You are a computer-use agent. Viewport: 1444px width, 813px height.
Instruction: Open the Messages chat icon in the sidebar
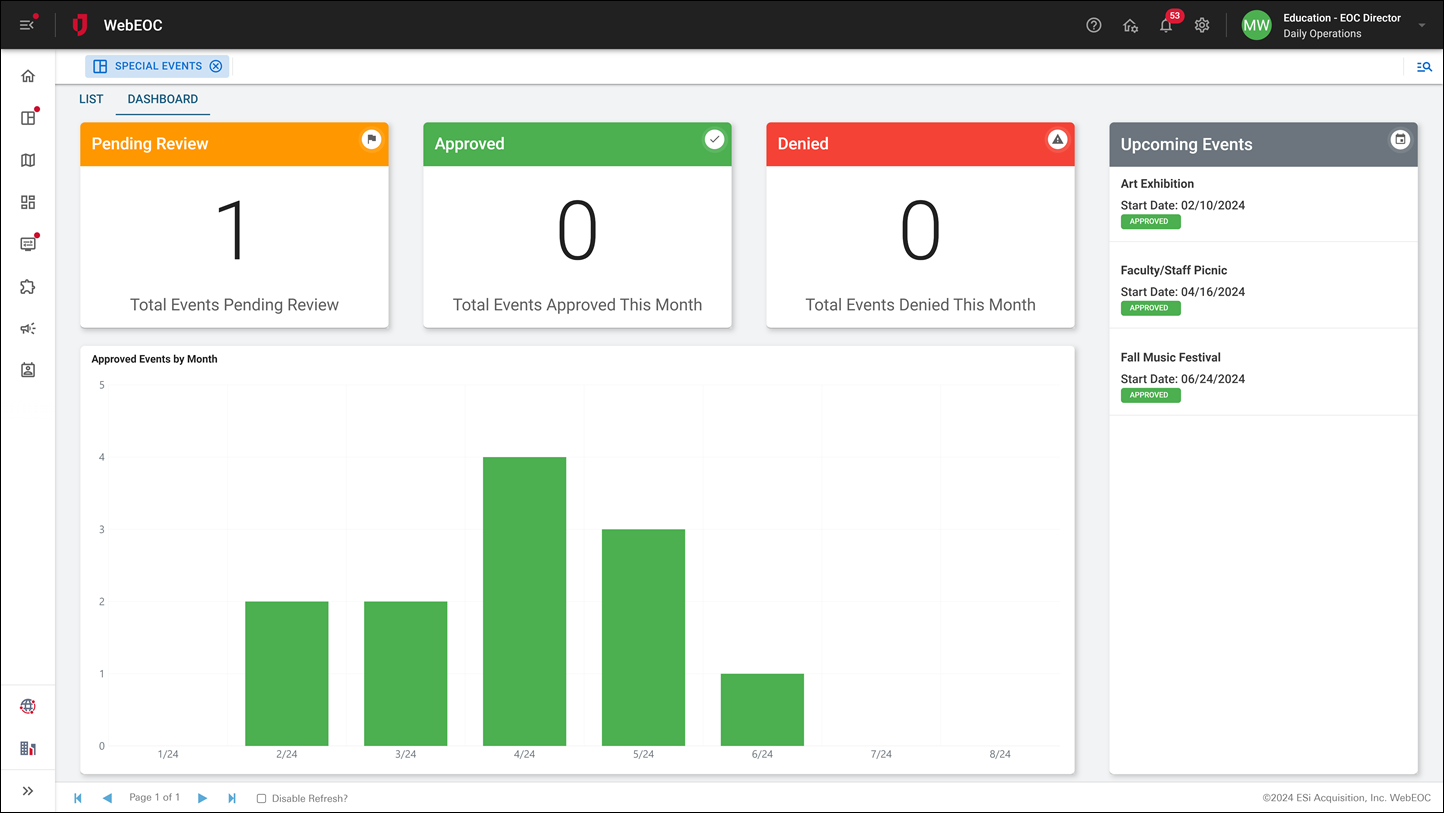click(27, 242)
